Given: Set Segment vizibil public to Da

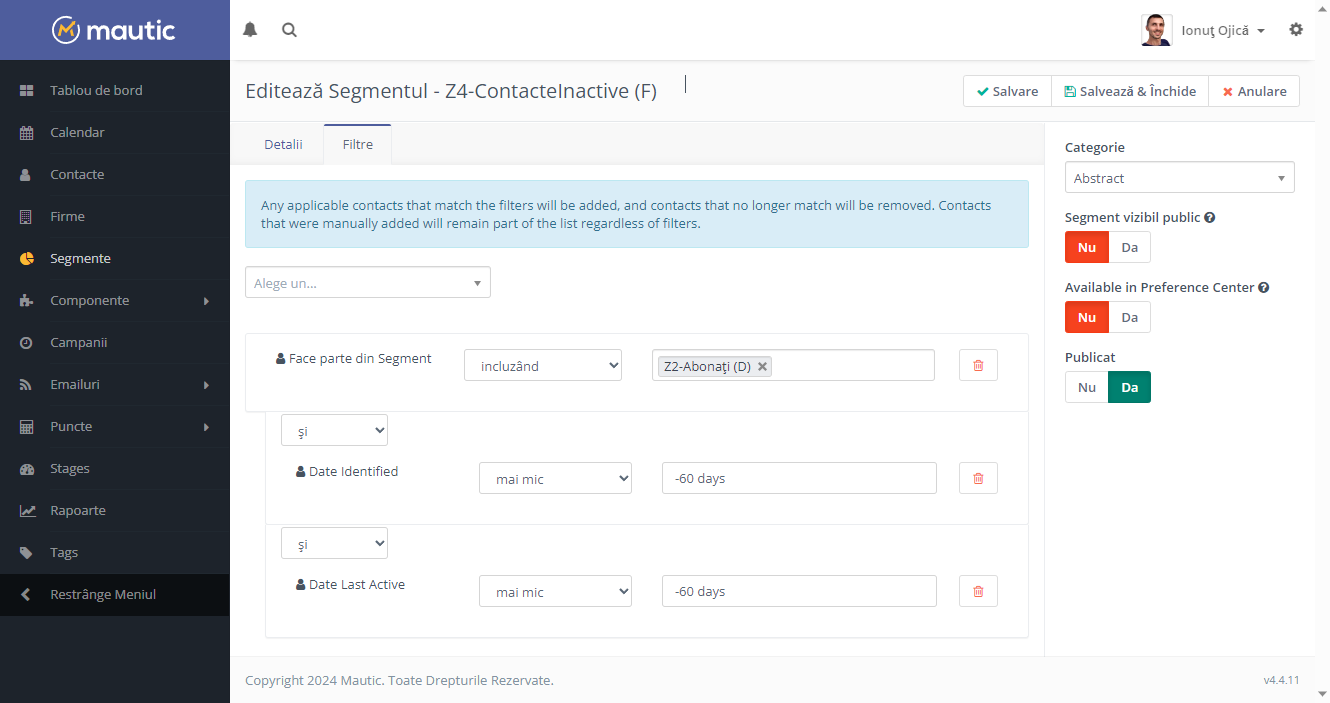Looking at the screenshot, I should click(1129, 247).
